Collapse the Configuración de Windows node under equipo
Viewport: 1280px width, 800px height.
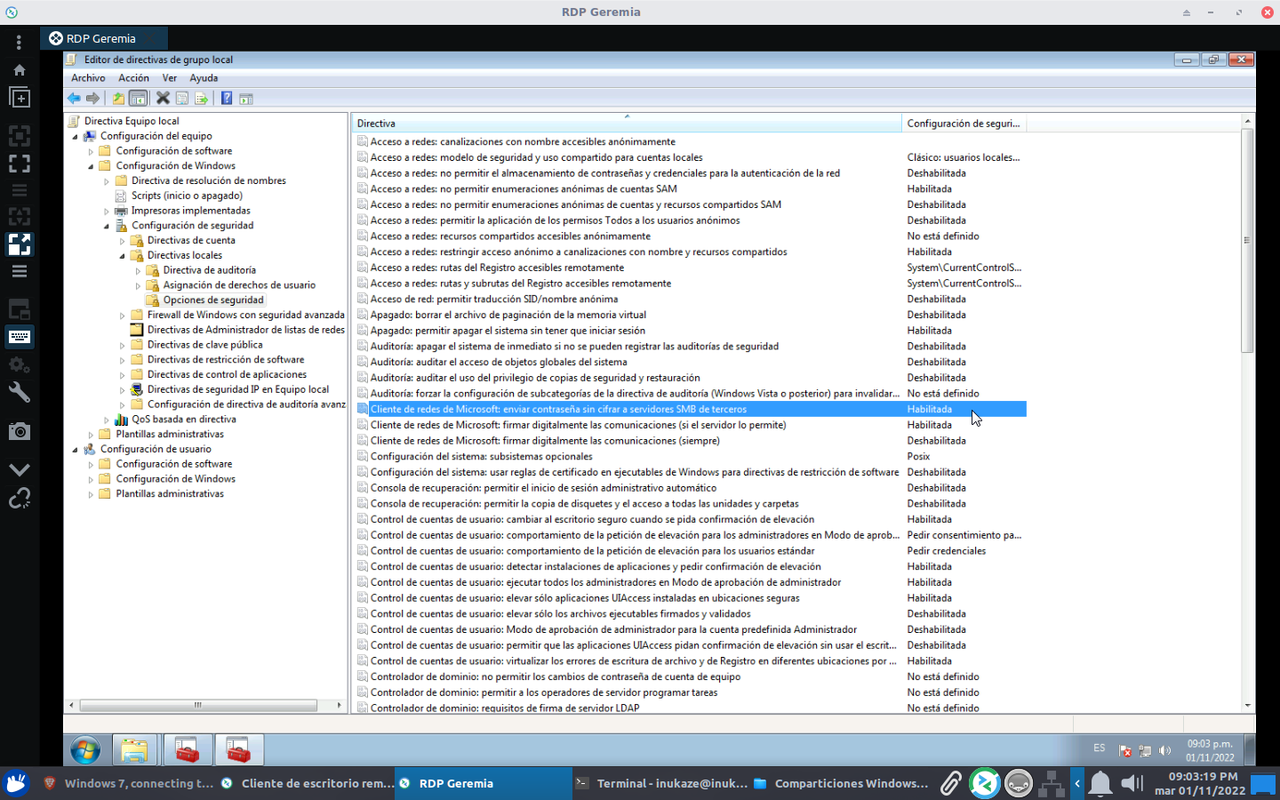click(91, 166)
